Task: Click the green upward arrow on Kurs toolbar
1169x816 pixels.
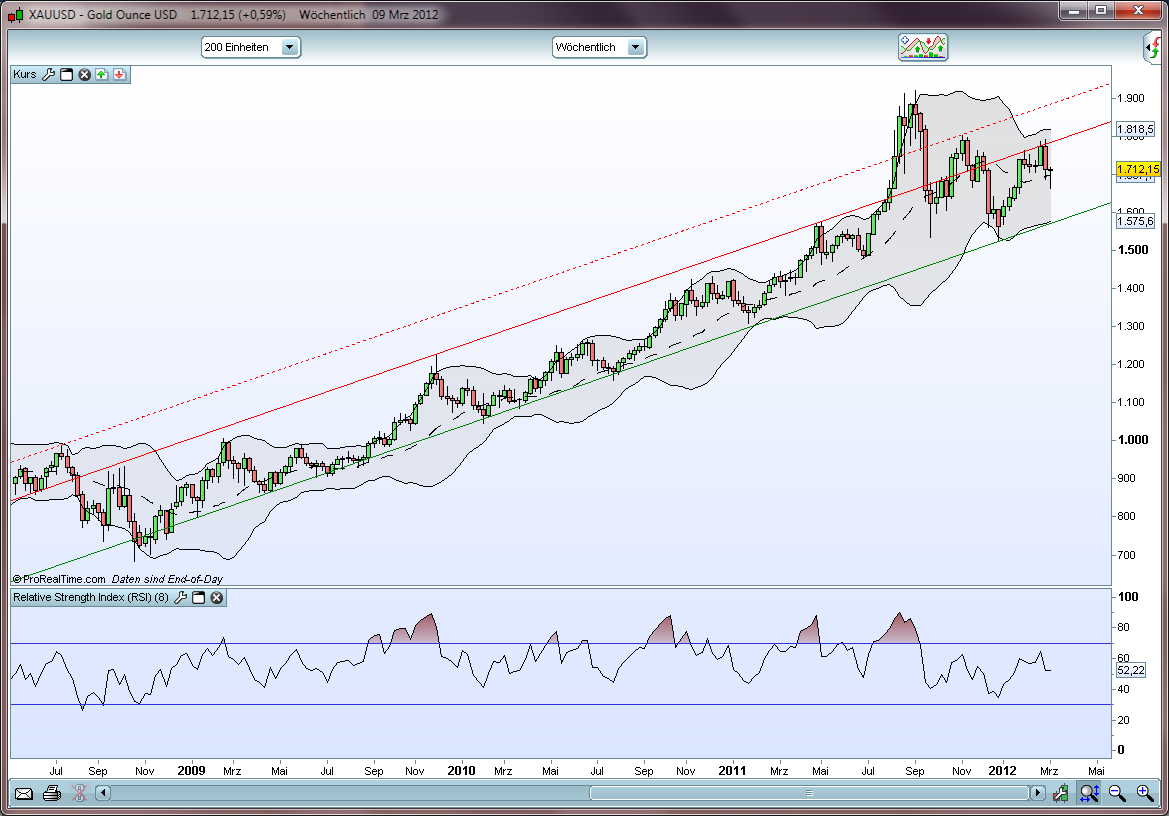Action: (x=102, y=74)
